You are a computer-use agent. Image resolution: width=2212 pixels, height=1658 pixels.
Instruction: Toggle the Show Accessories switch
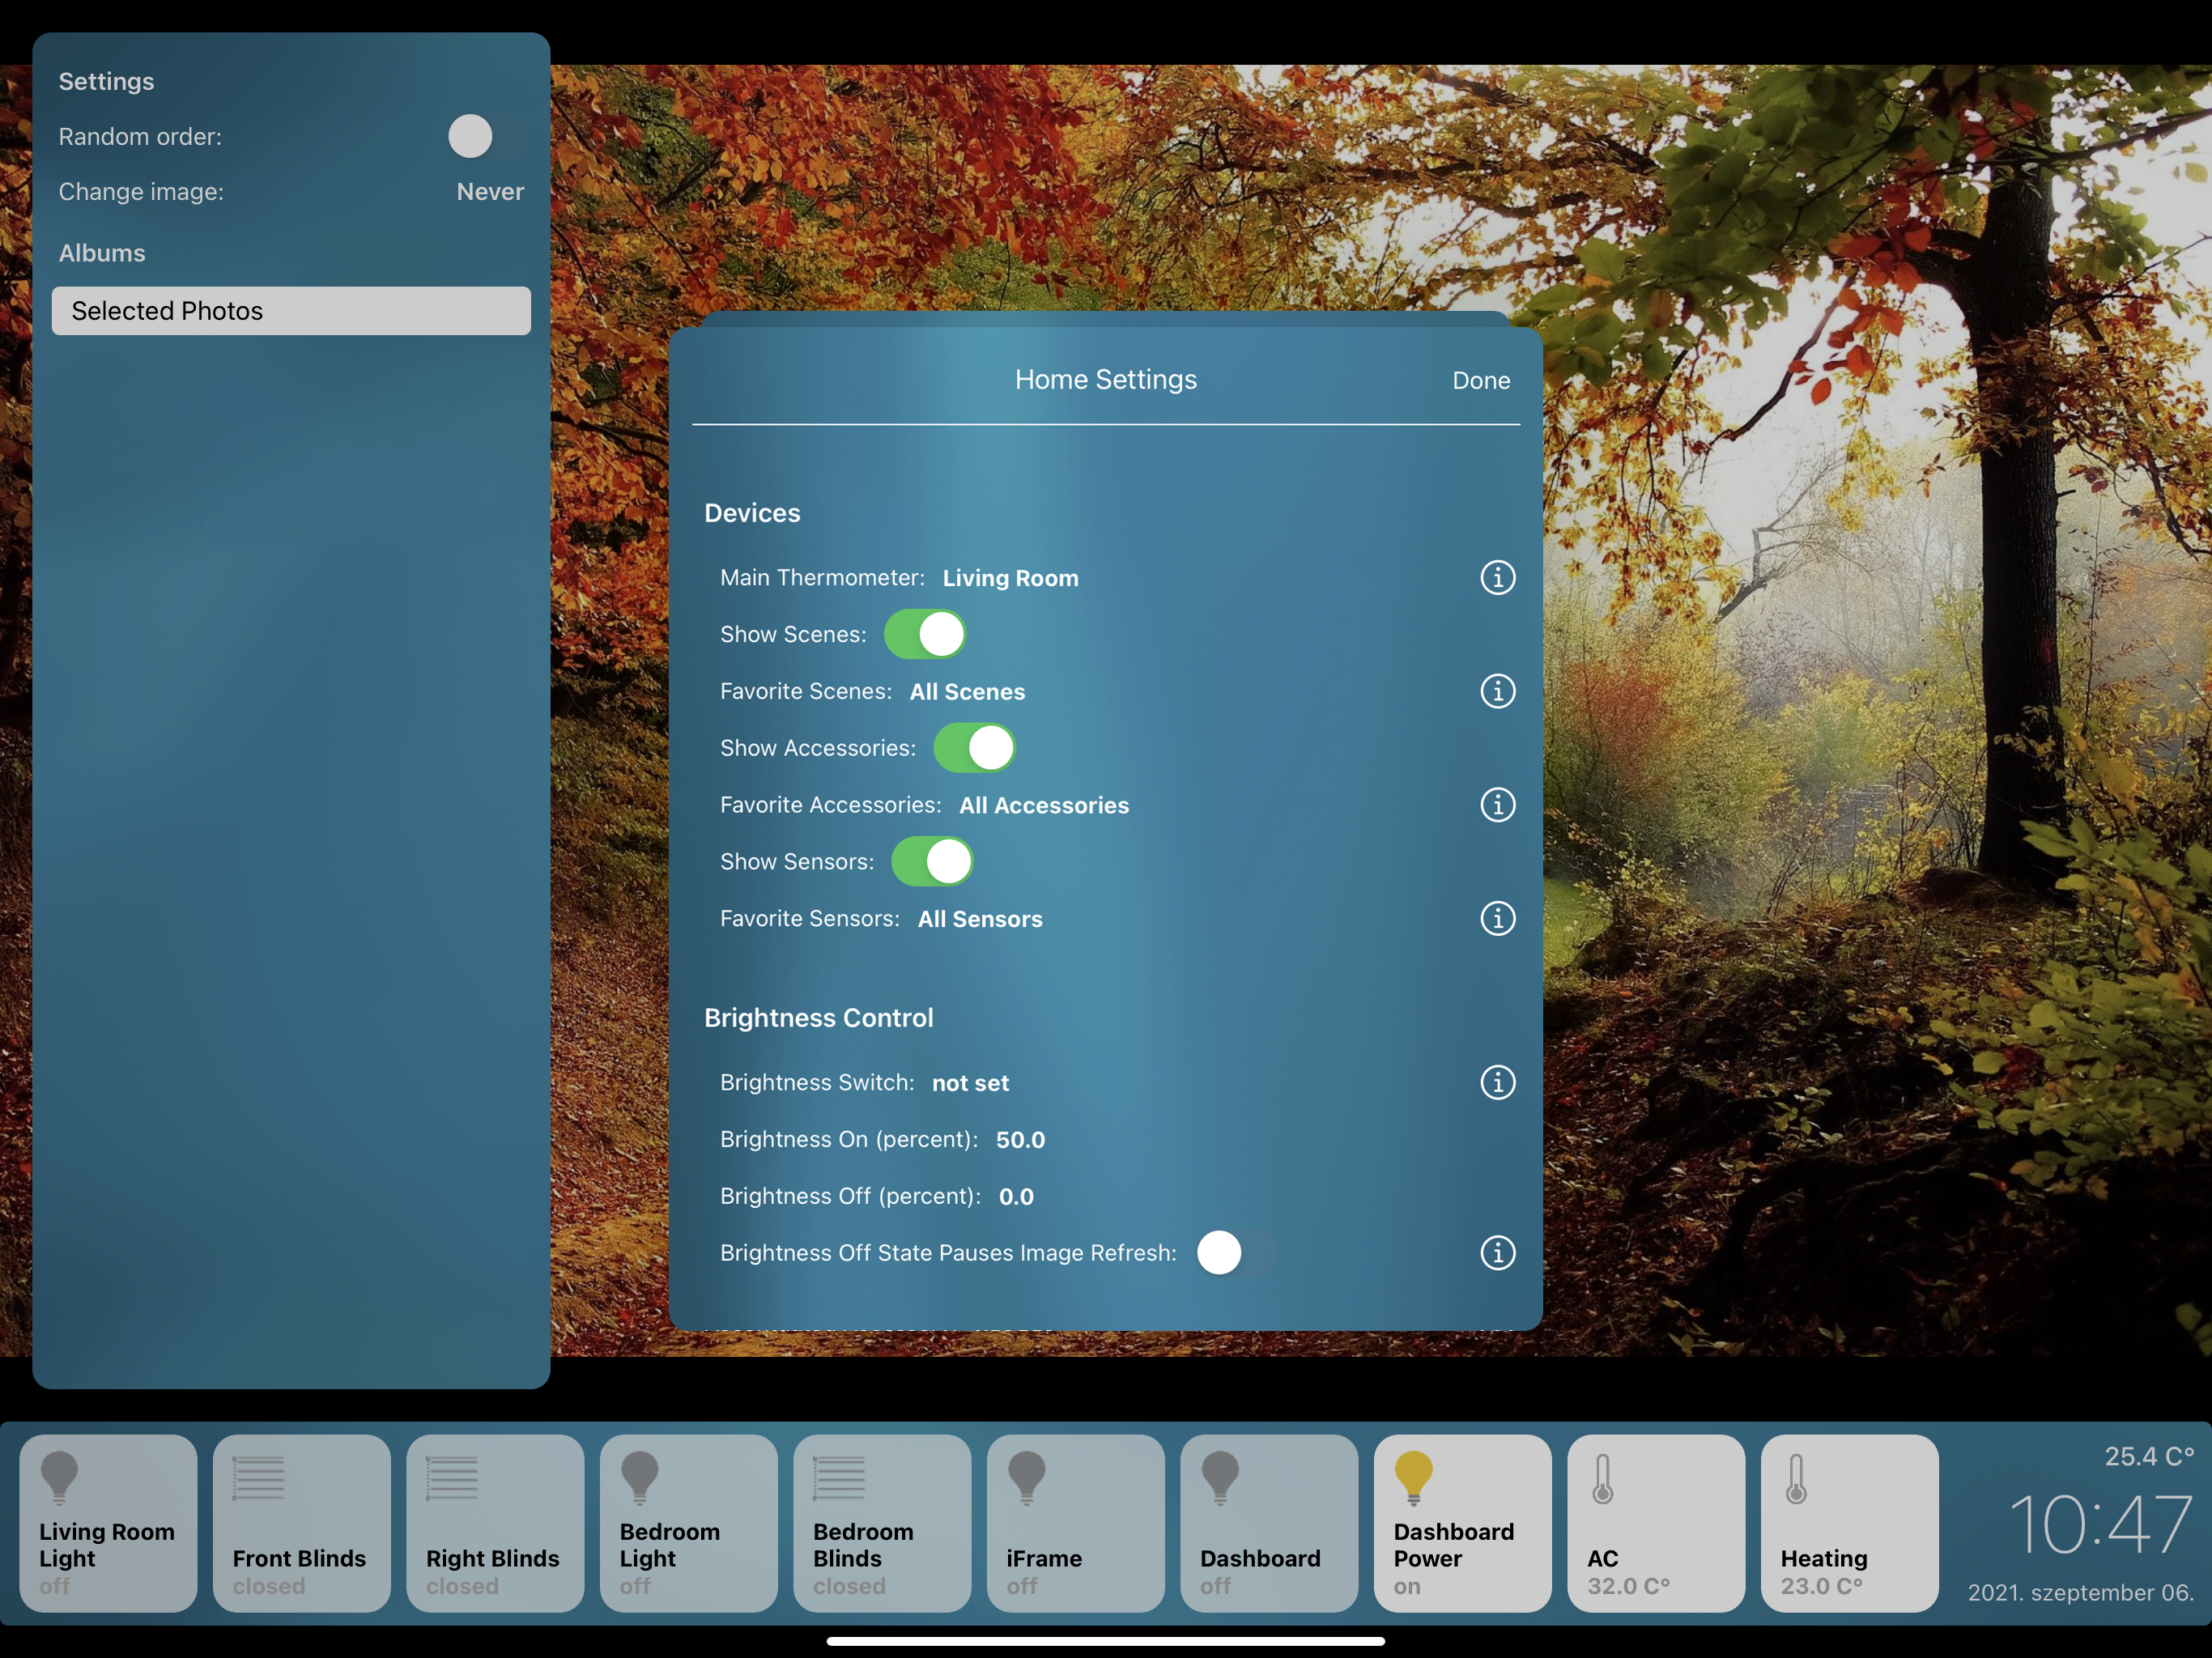974,748
